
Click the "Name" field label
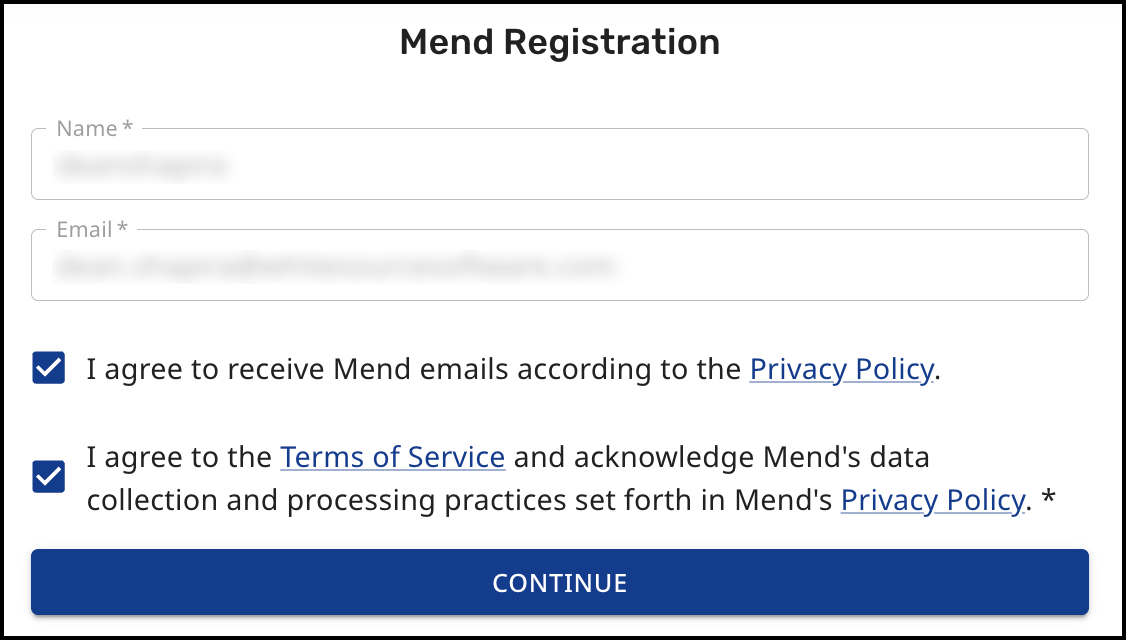coord(87,129)
